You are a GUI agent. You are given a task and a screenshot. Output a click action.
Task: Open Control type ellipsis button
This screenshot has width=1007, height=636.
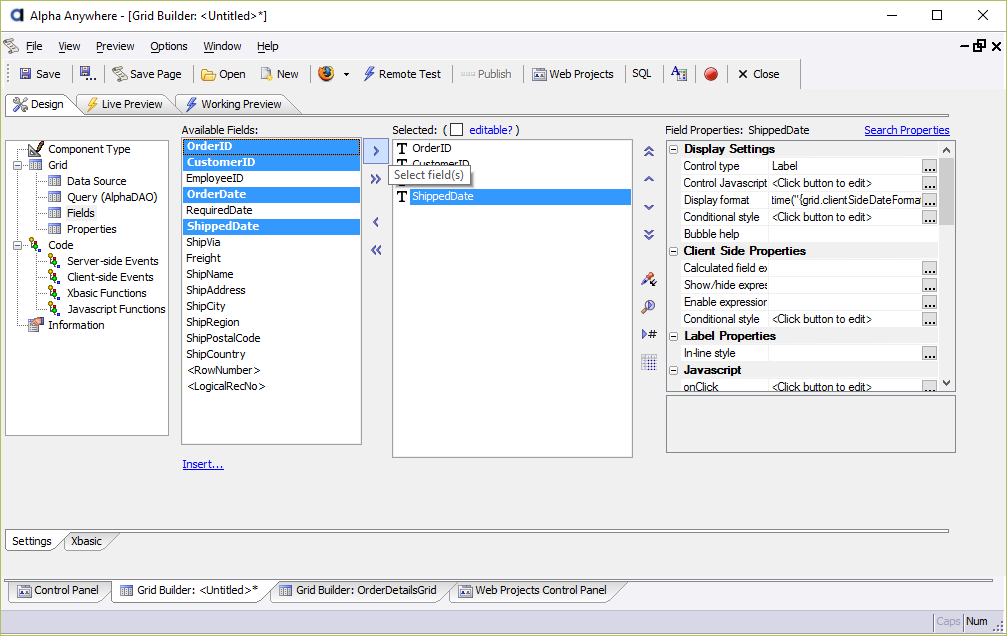click(929, 166)
